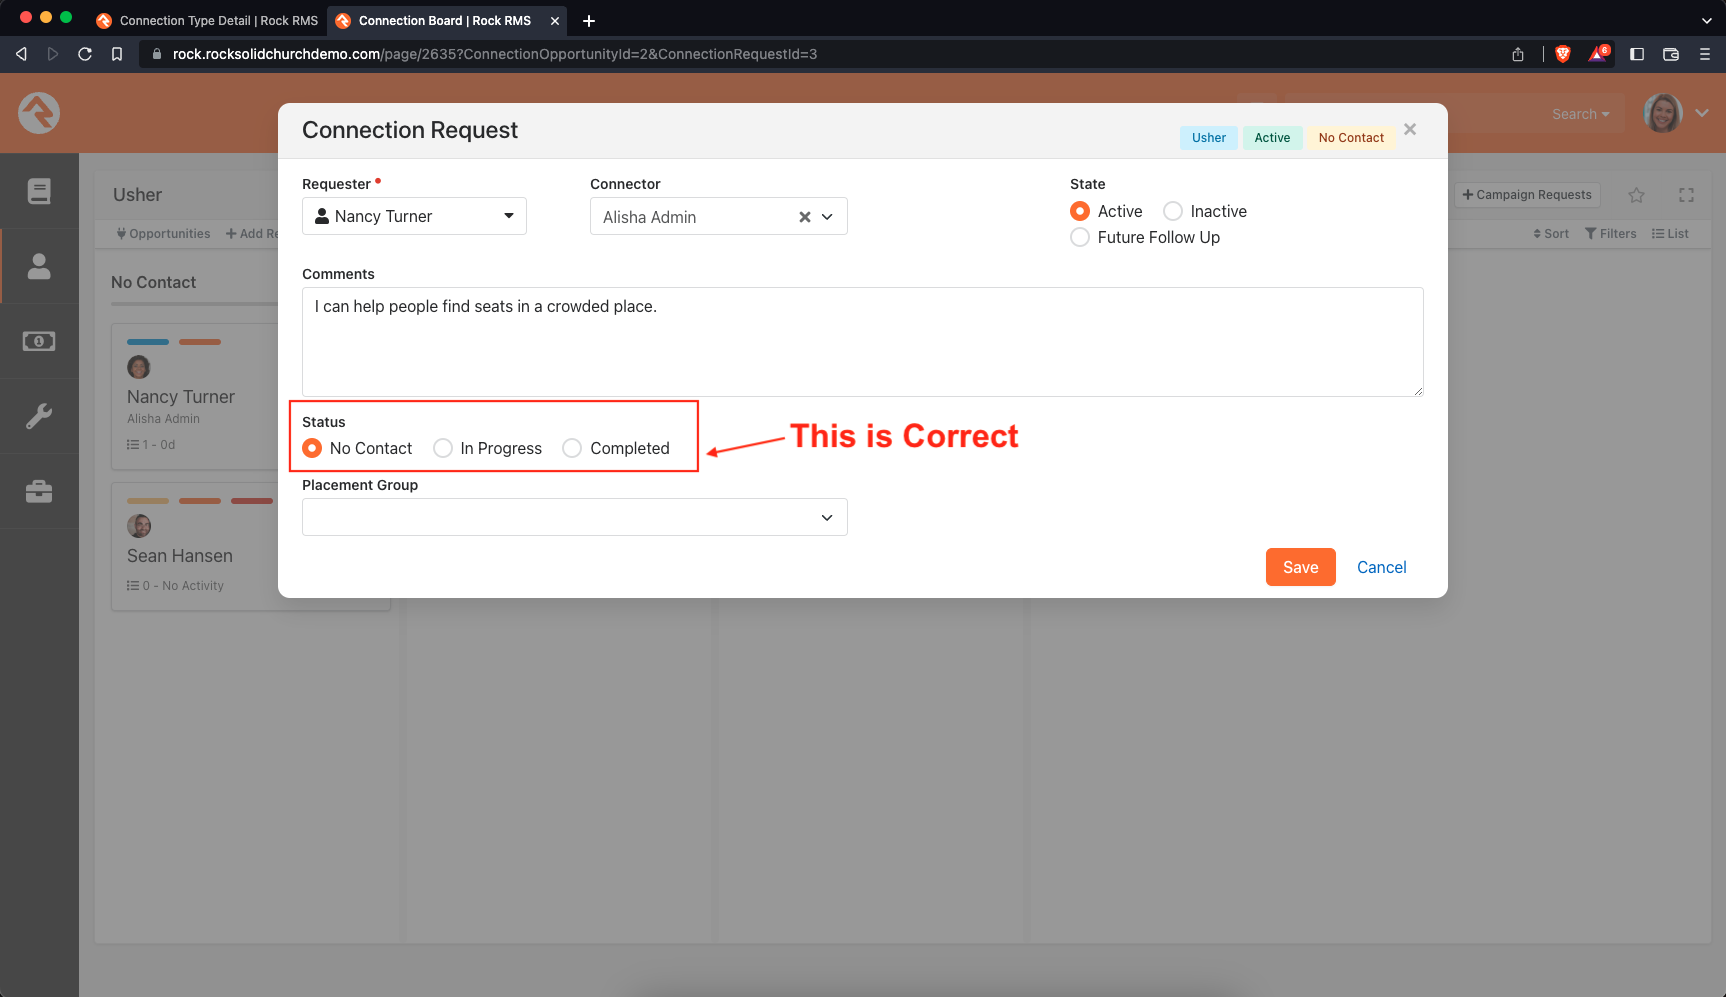Set the State to Inactive
Image resolution: width=1726 pixels, height=997 pixels.
(1171, 211)
